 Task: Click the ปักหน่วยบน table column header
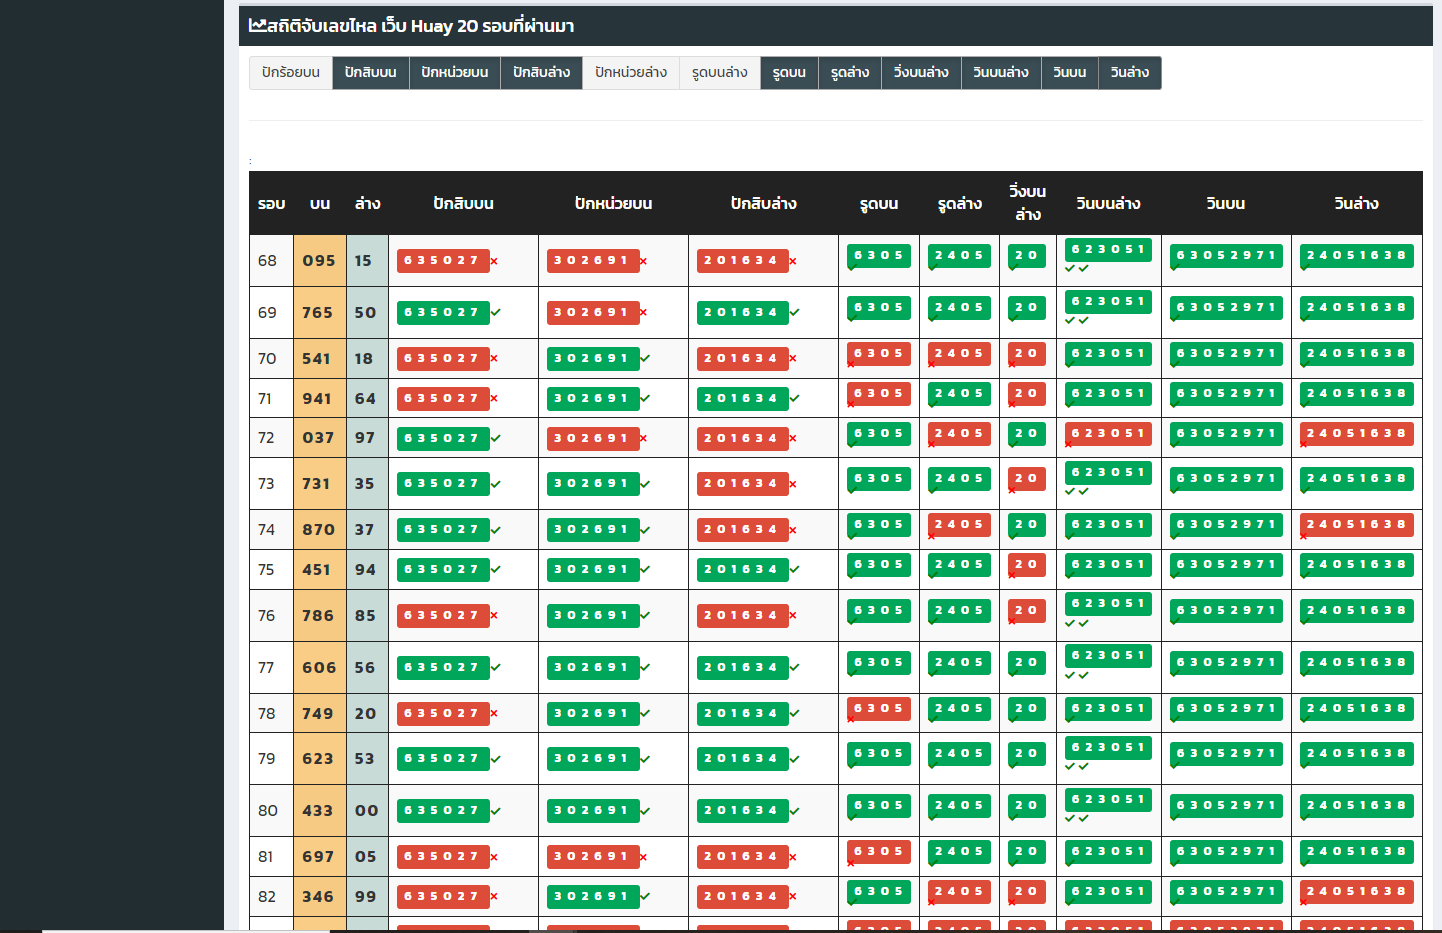[x=614, y=203]
